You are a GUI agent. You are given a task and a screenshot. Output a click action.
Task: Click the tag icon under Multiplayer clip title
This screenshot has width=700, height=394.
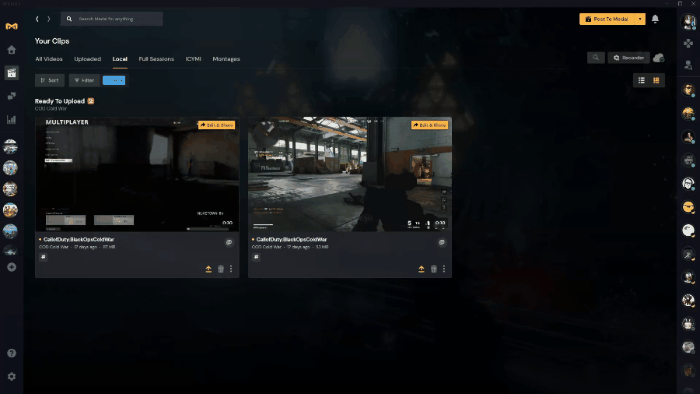click(43, 257)
